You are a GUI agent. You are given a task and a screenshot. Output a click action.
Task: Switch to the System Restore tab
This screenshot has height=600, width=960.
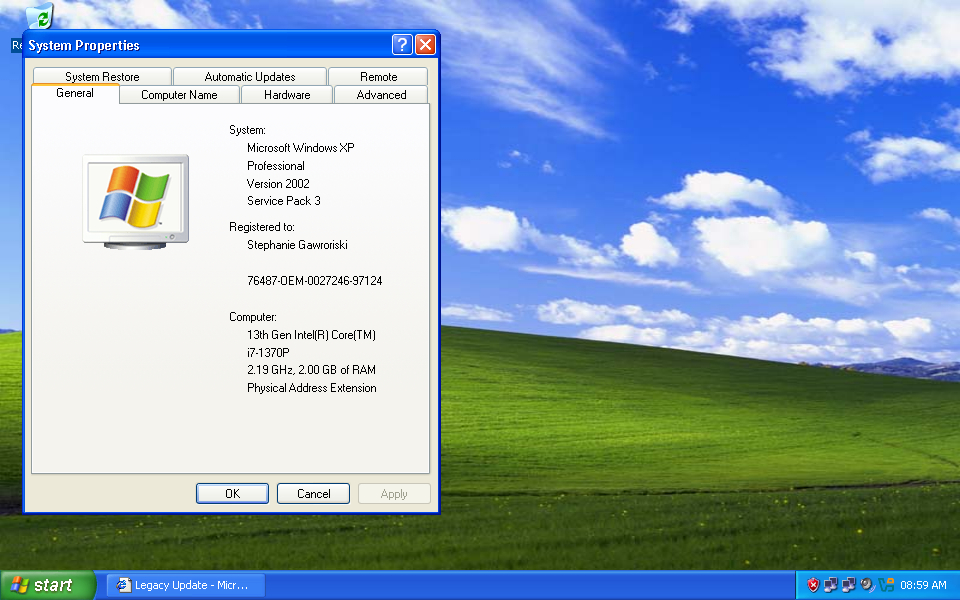click(102, 77)
